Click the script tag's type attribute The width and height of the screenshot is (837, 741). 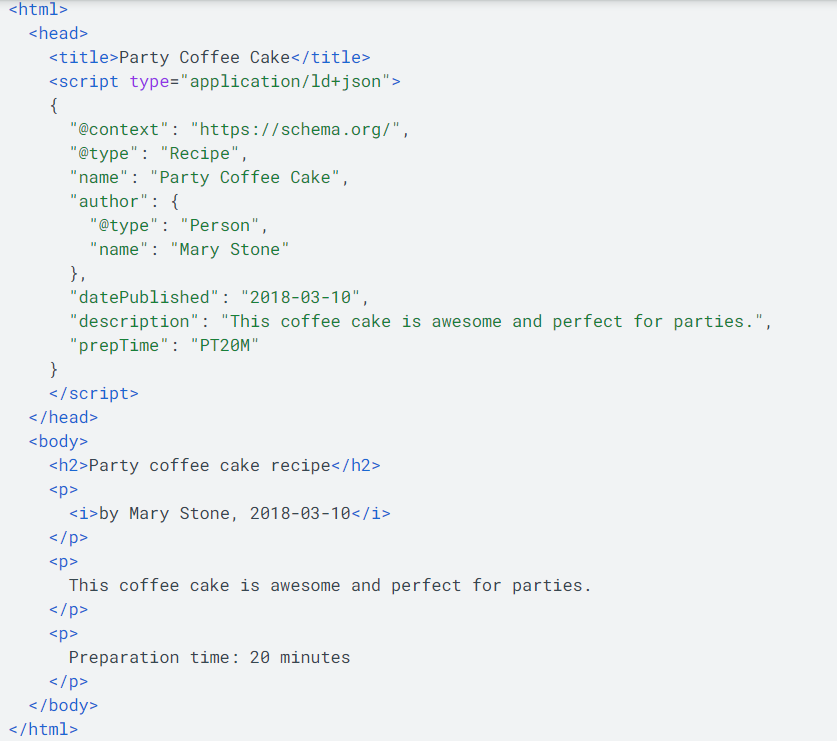point(150,81)
